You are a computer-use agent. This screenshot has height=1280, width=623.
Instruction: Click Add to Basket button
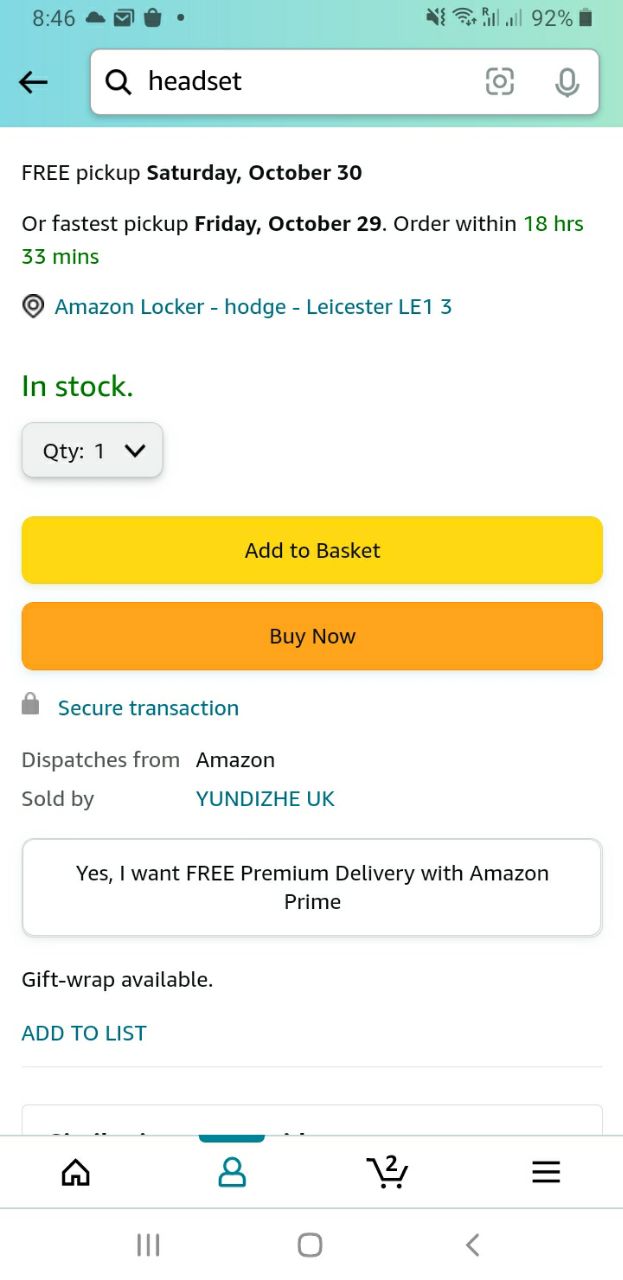[312, 550]
